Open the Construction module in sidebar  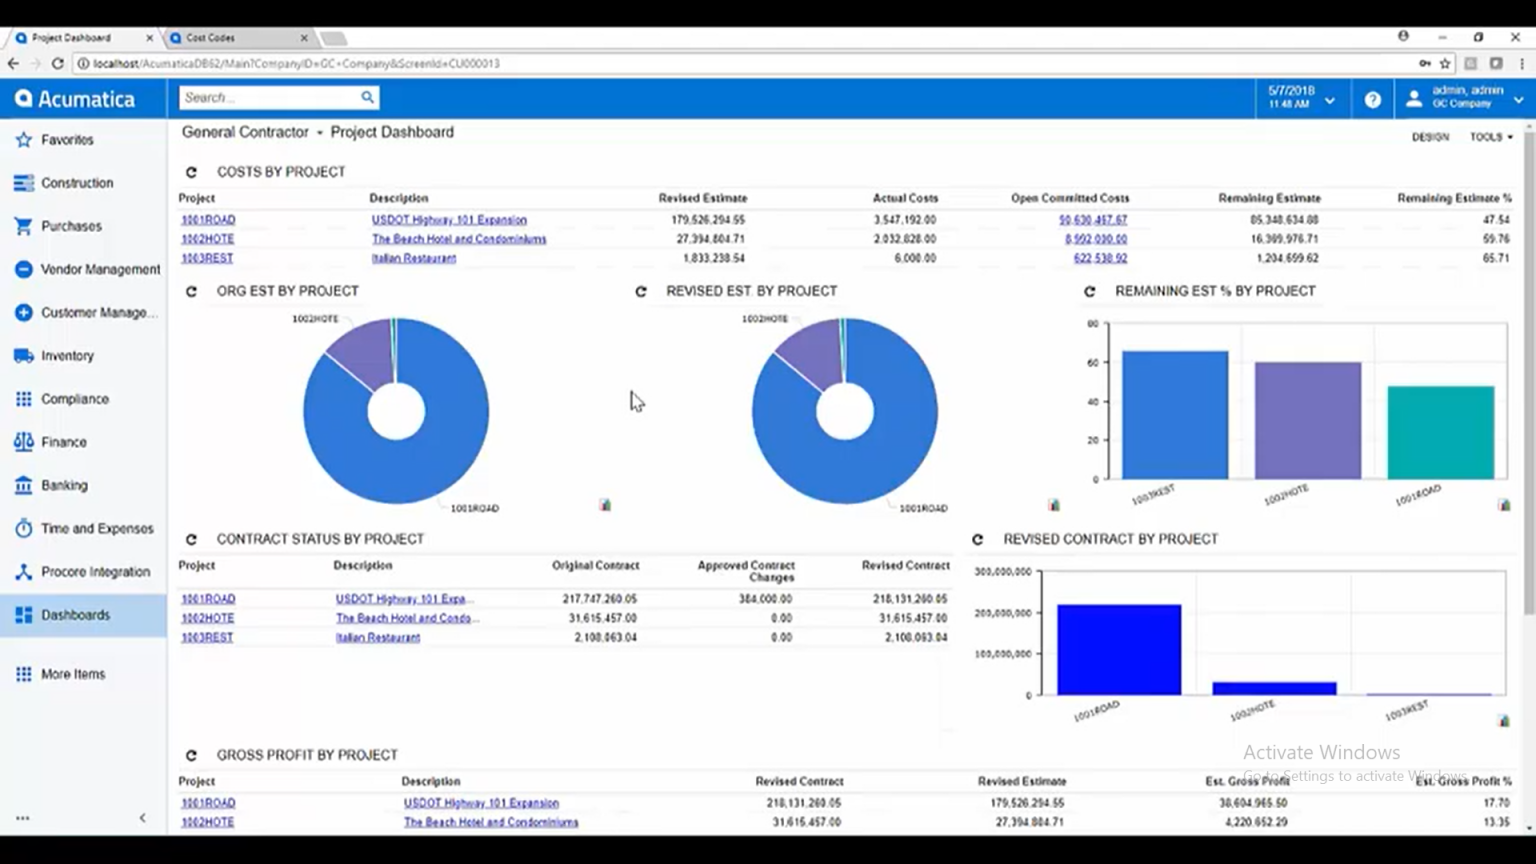tap(77, 183)
